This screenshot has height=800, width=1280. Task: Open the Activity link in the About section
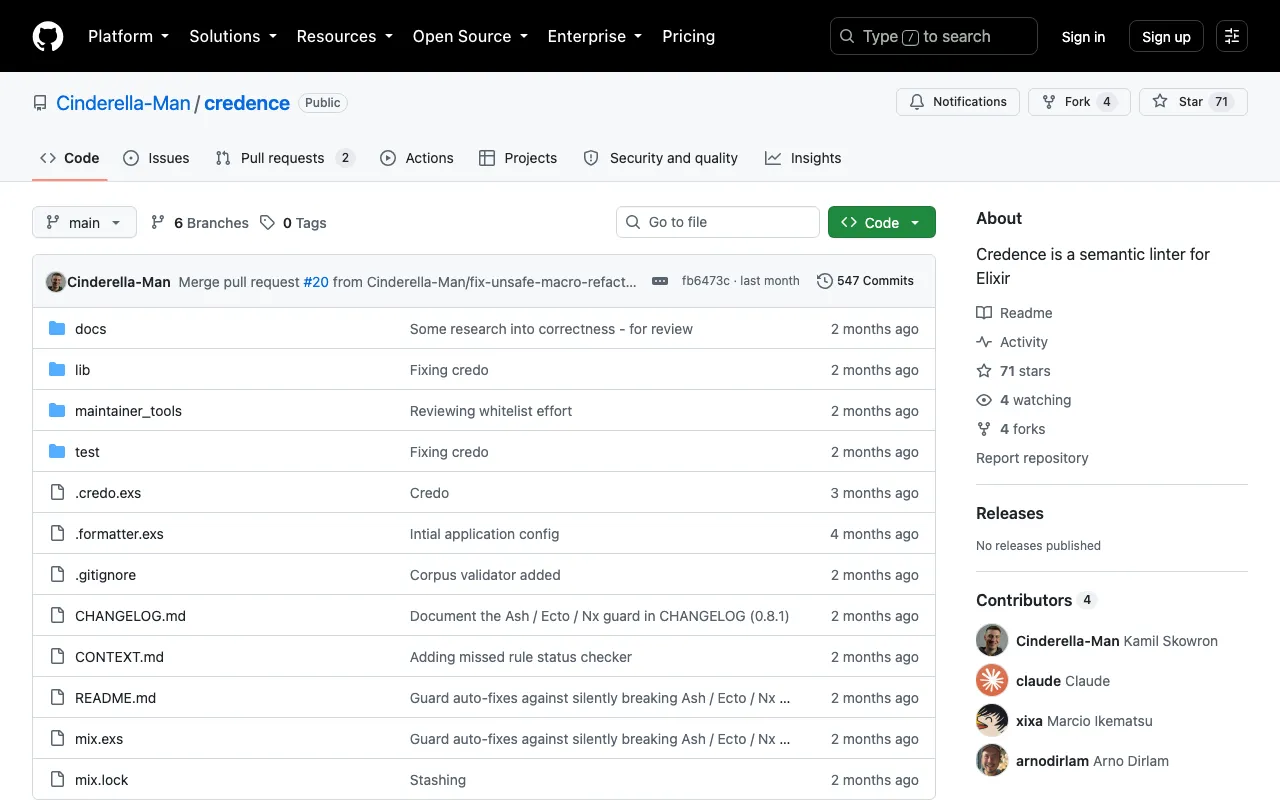(x=1012, y=342)
